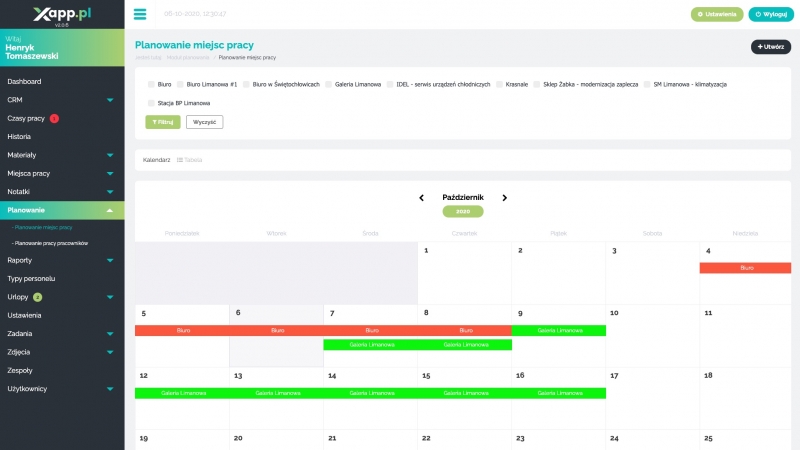Check the Stacja BP Limanowa filter
Screen dimensions: 800x450
(x=151, y=103)
